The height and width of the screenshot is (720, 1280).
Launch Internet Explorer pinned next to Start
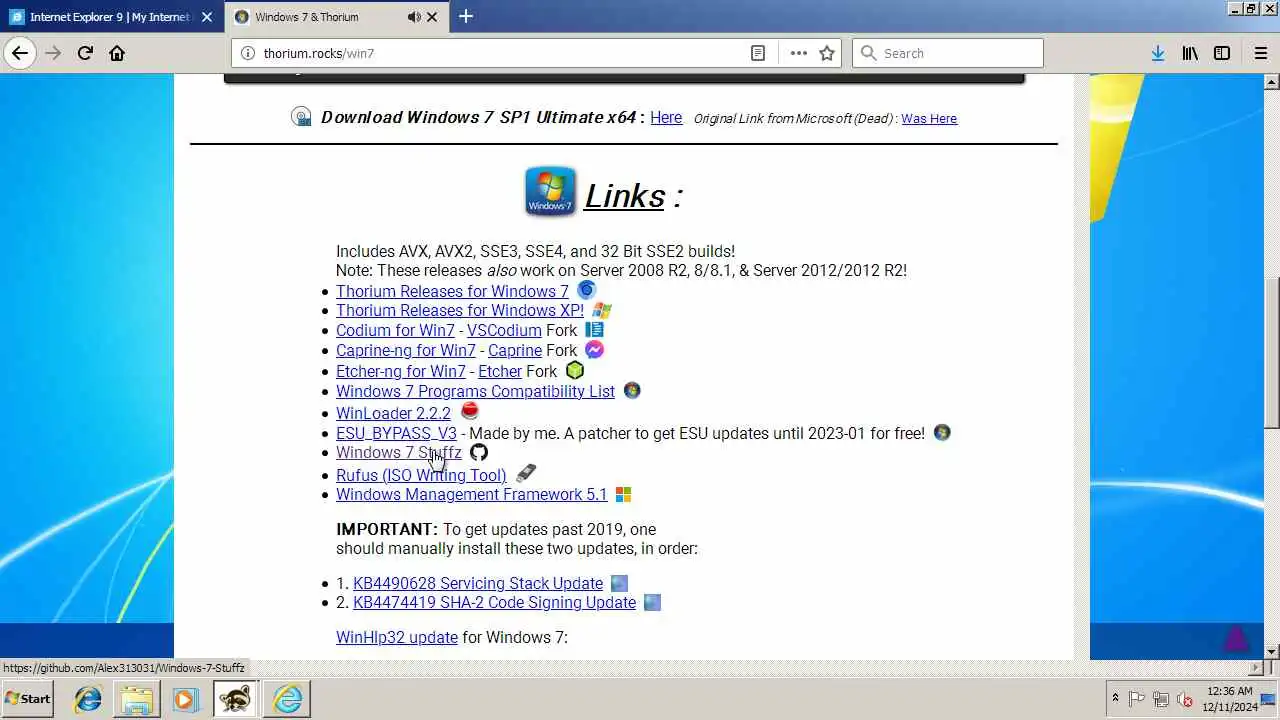coord(88,699)
